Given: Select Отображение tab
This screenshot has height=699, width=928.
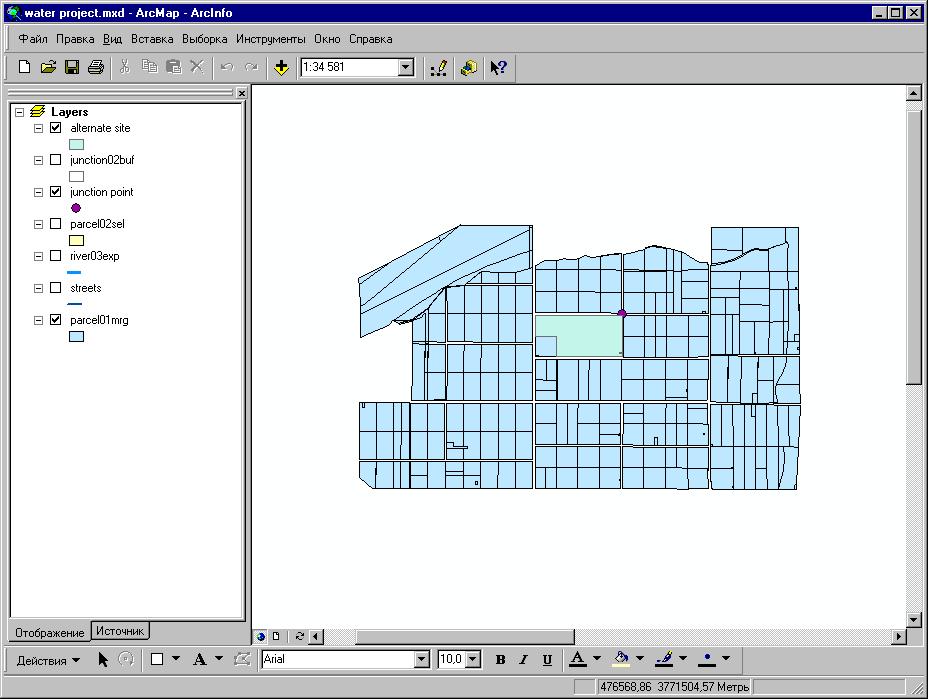Looking at the screenshot, I should click(50, 633).
